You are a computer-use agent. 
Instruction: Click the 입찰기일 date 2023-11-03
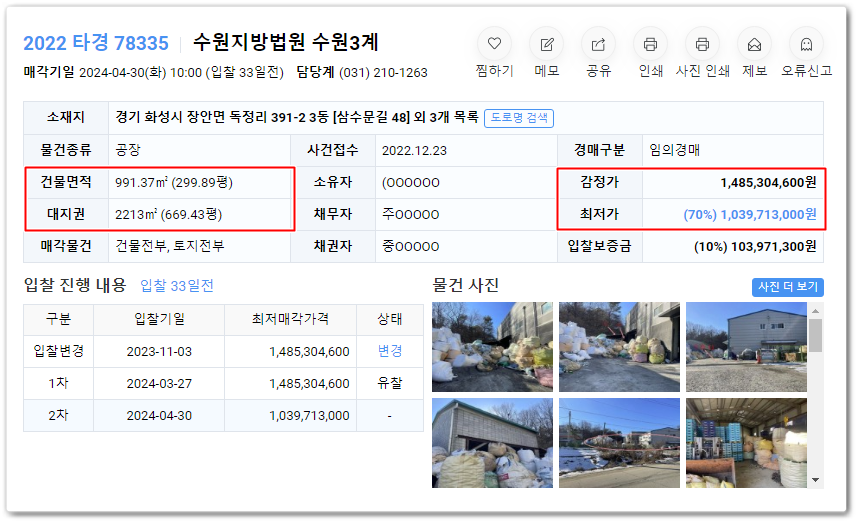click(x=159, y=352)
